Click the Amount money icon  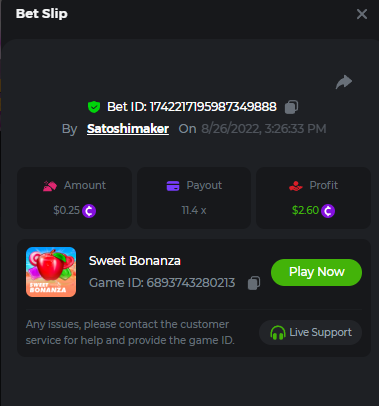pyautogui.click(x=50, y=186)
